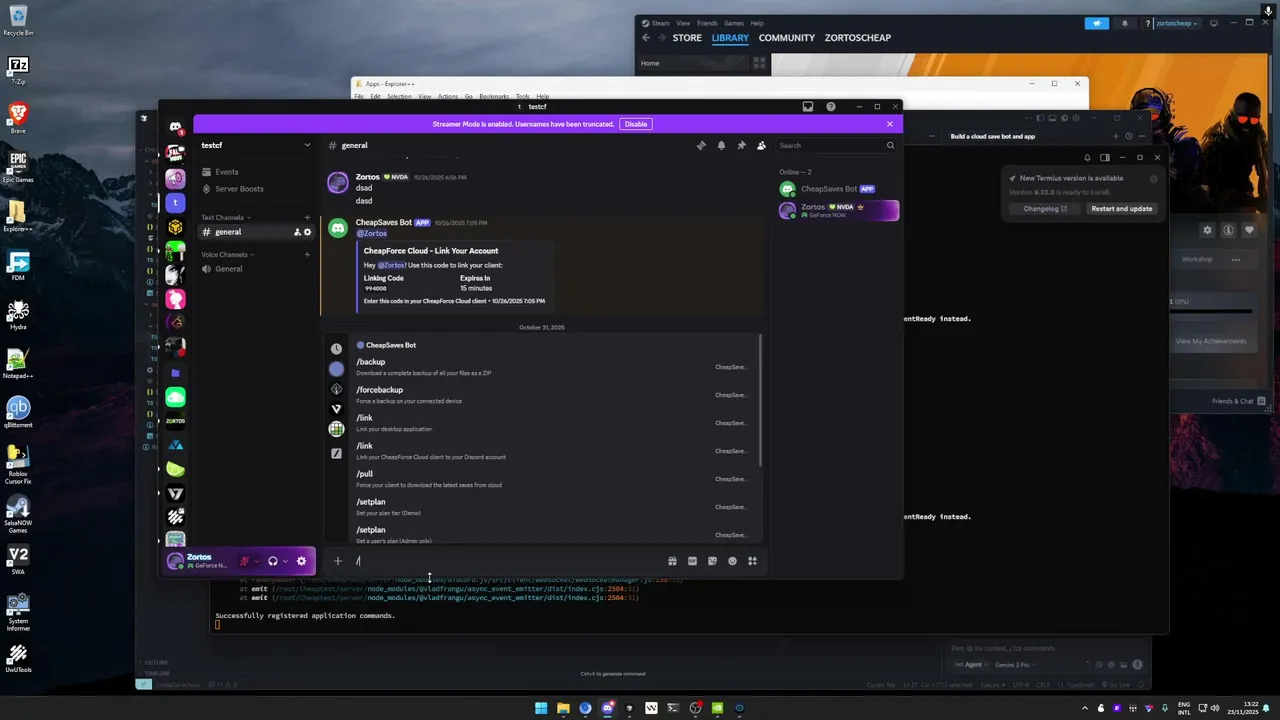Viewport: 1280px width, 720px height.
Task: Switch to Steam COMMUNITY tab
Action: click(x=787, y=38)
